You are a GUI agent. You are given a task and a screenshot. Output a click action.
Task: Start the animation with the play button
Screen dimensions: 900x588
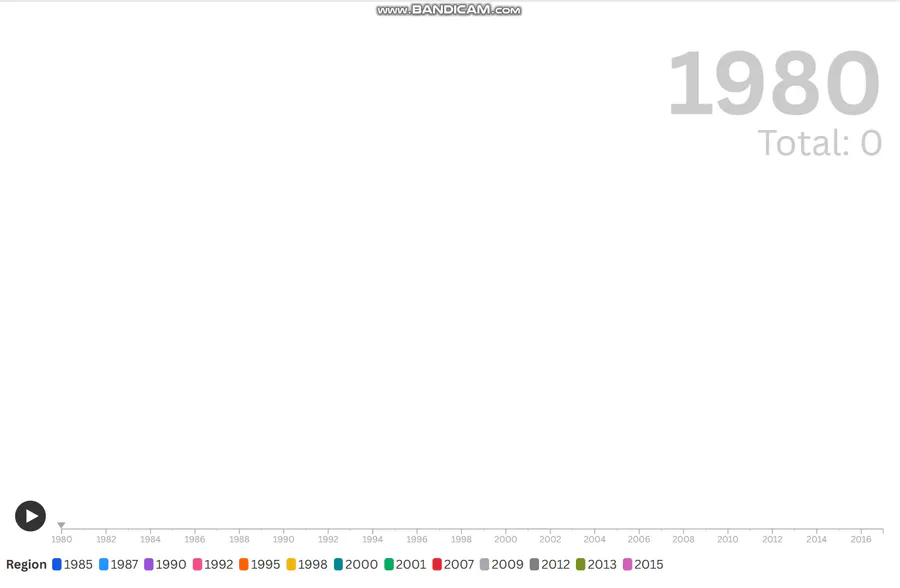pos(30,516)
